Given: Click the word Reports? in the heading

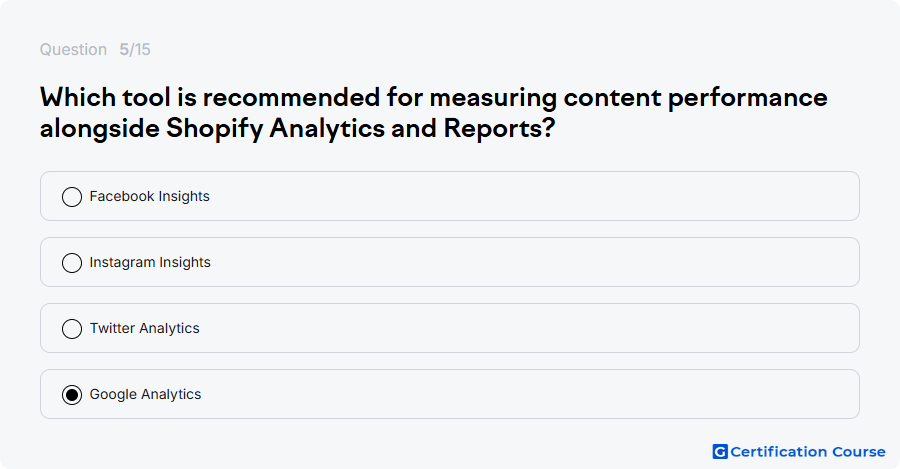Looking at the screenshot, I should (x=499, y=128).
